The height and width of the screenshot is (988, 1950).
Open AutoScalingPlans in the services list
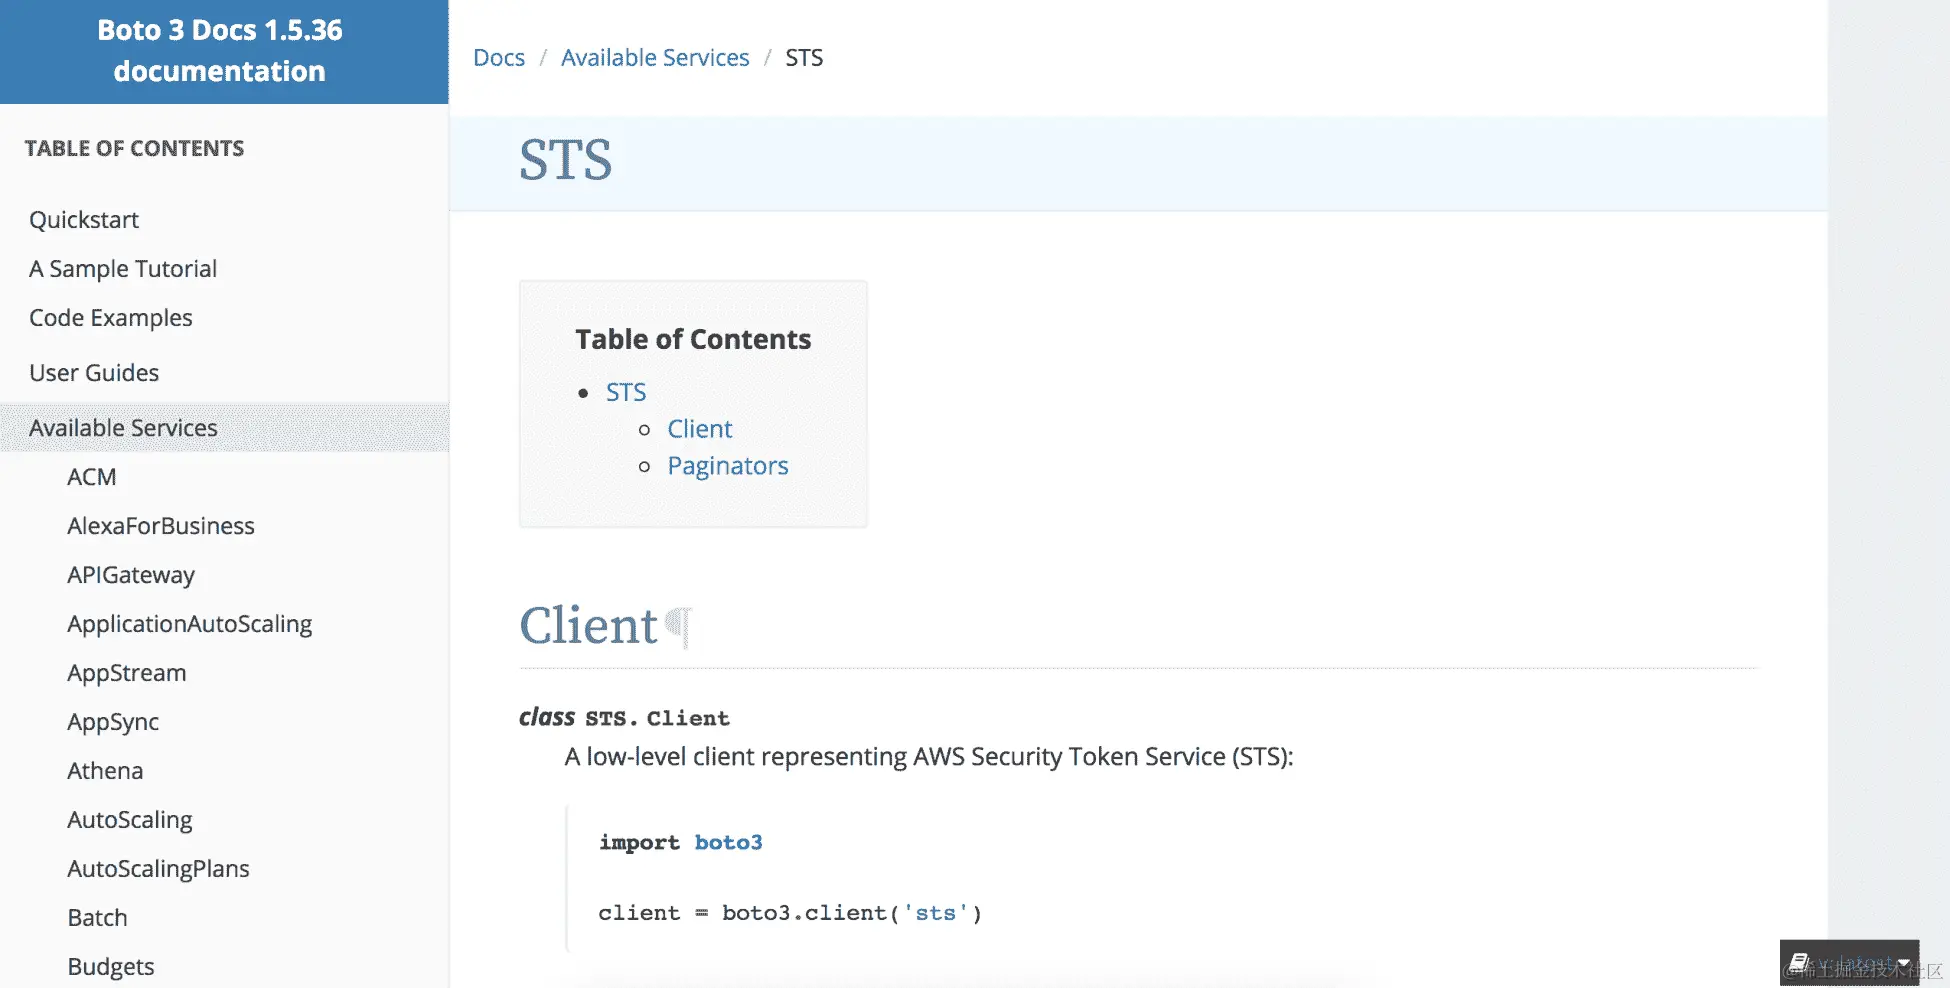pos(158,869)
